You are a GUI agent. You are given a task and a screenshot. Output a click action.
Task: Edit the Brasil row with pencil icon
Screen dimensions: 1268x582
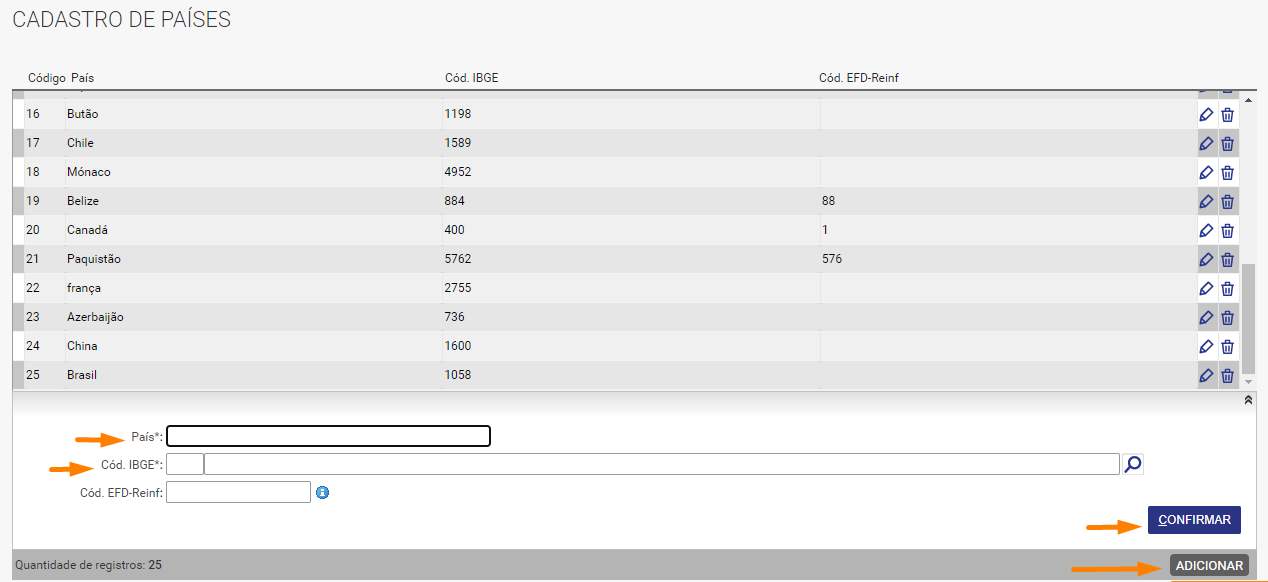coord(1206,376)
